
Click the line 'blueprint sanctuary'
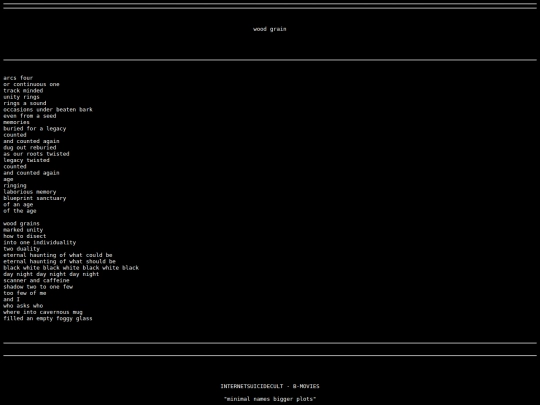point(35,198)
